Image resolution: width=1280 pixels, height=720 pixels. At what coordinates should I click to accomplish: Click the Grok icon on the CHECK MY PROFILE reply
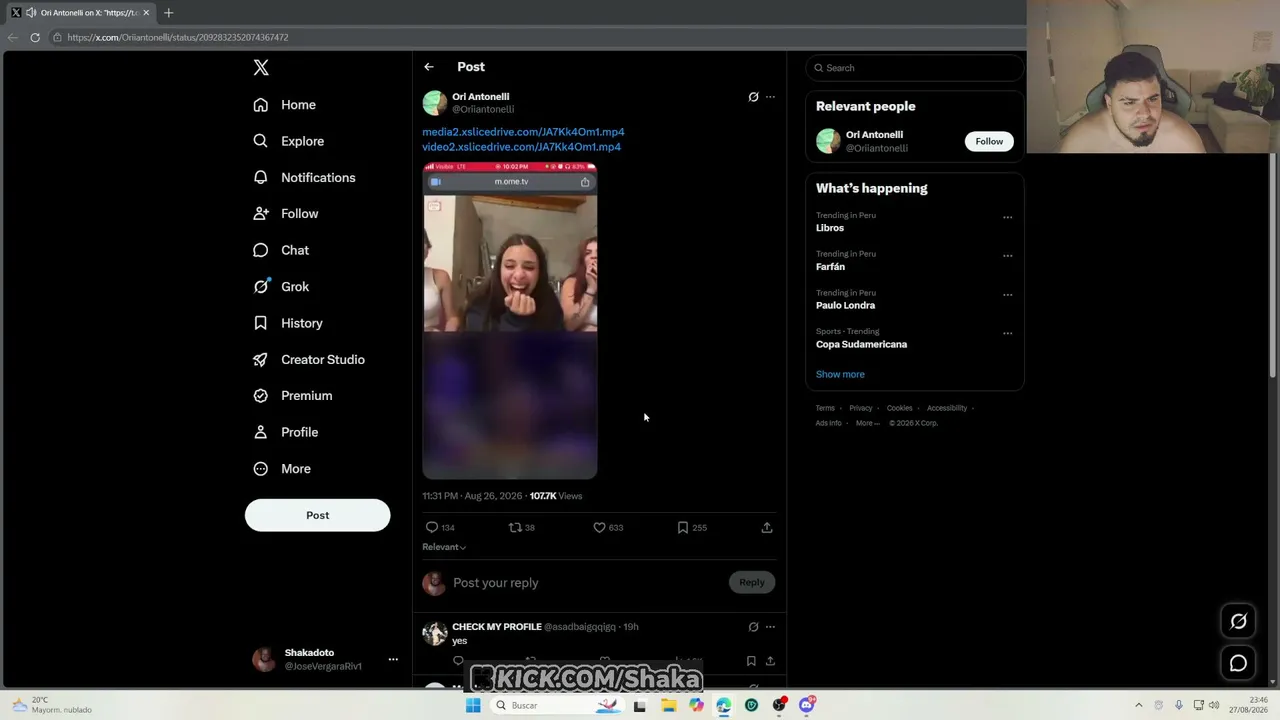click(x=753, y=627)
